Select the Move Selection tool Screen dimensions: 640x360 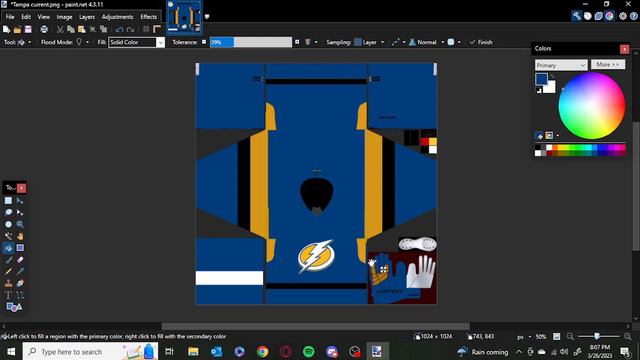click(x=20, y=212)
